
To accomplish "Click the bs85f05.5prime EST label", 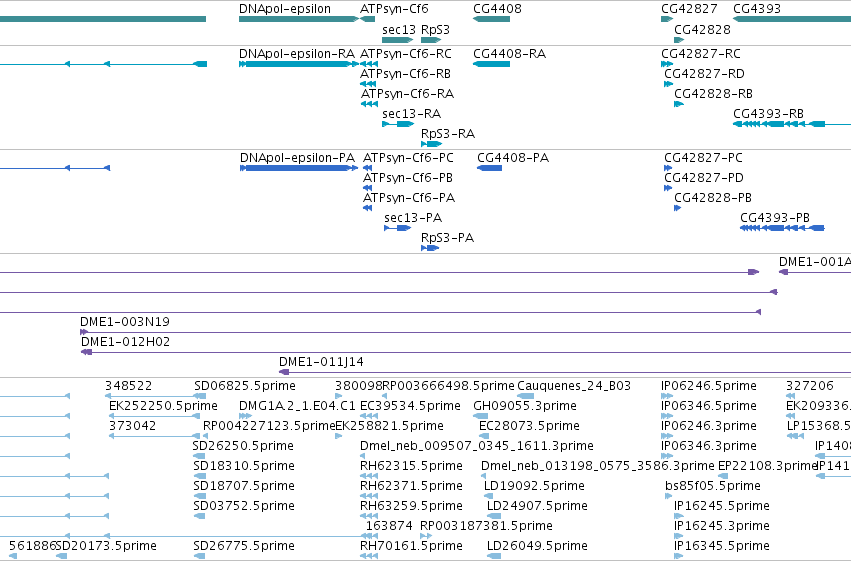I will 713,487.
